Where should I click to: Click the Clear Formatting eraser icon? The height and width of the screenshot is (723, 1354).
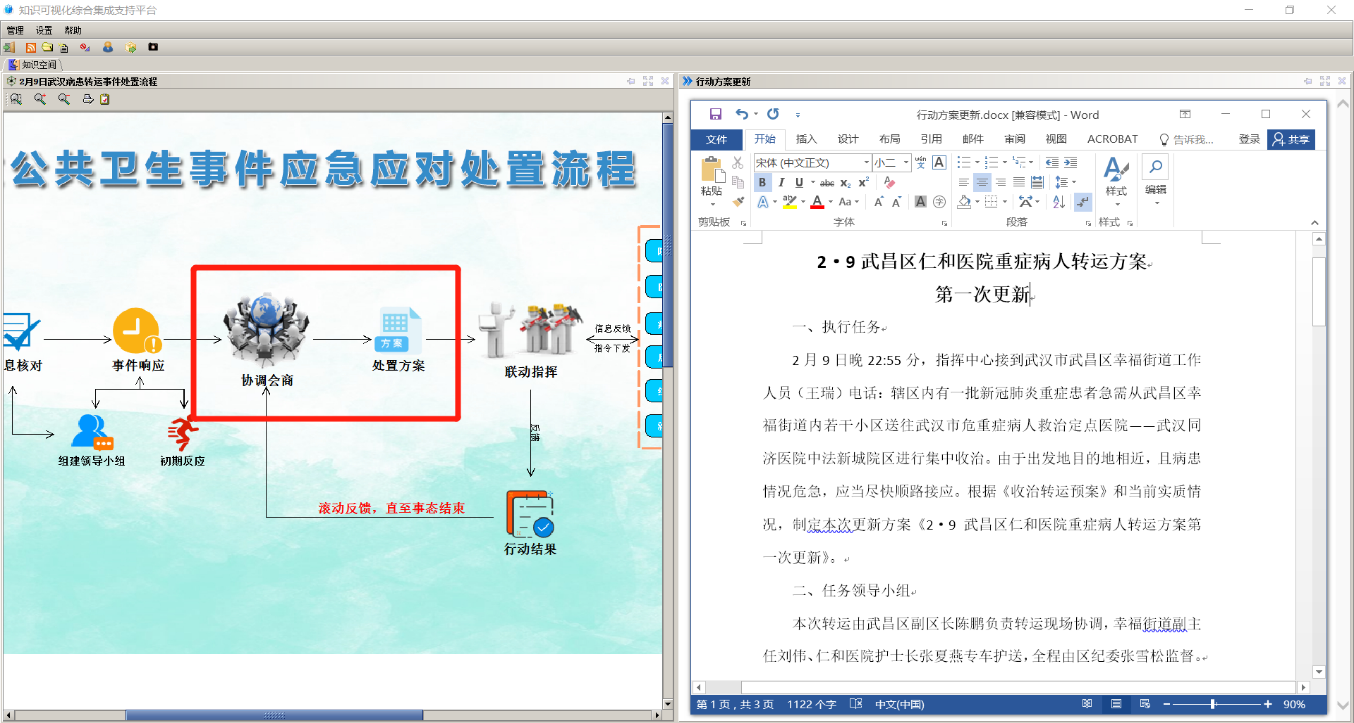click(x=889, y=183)
